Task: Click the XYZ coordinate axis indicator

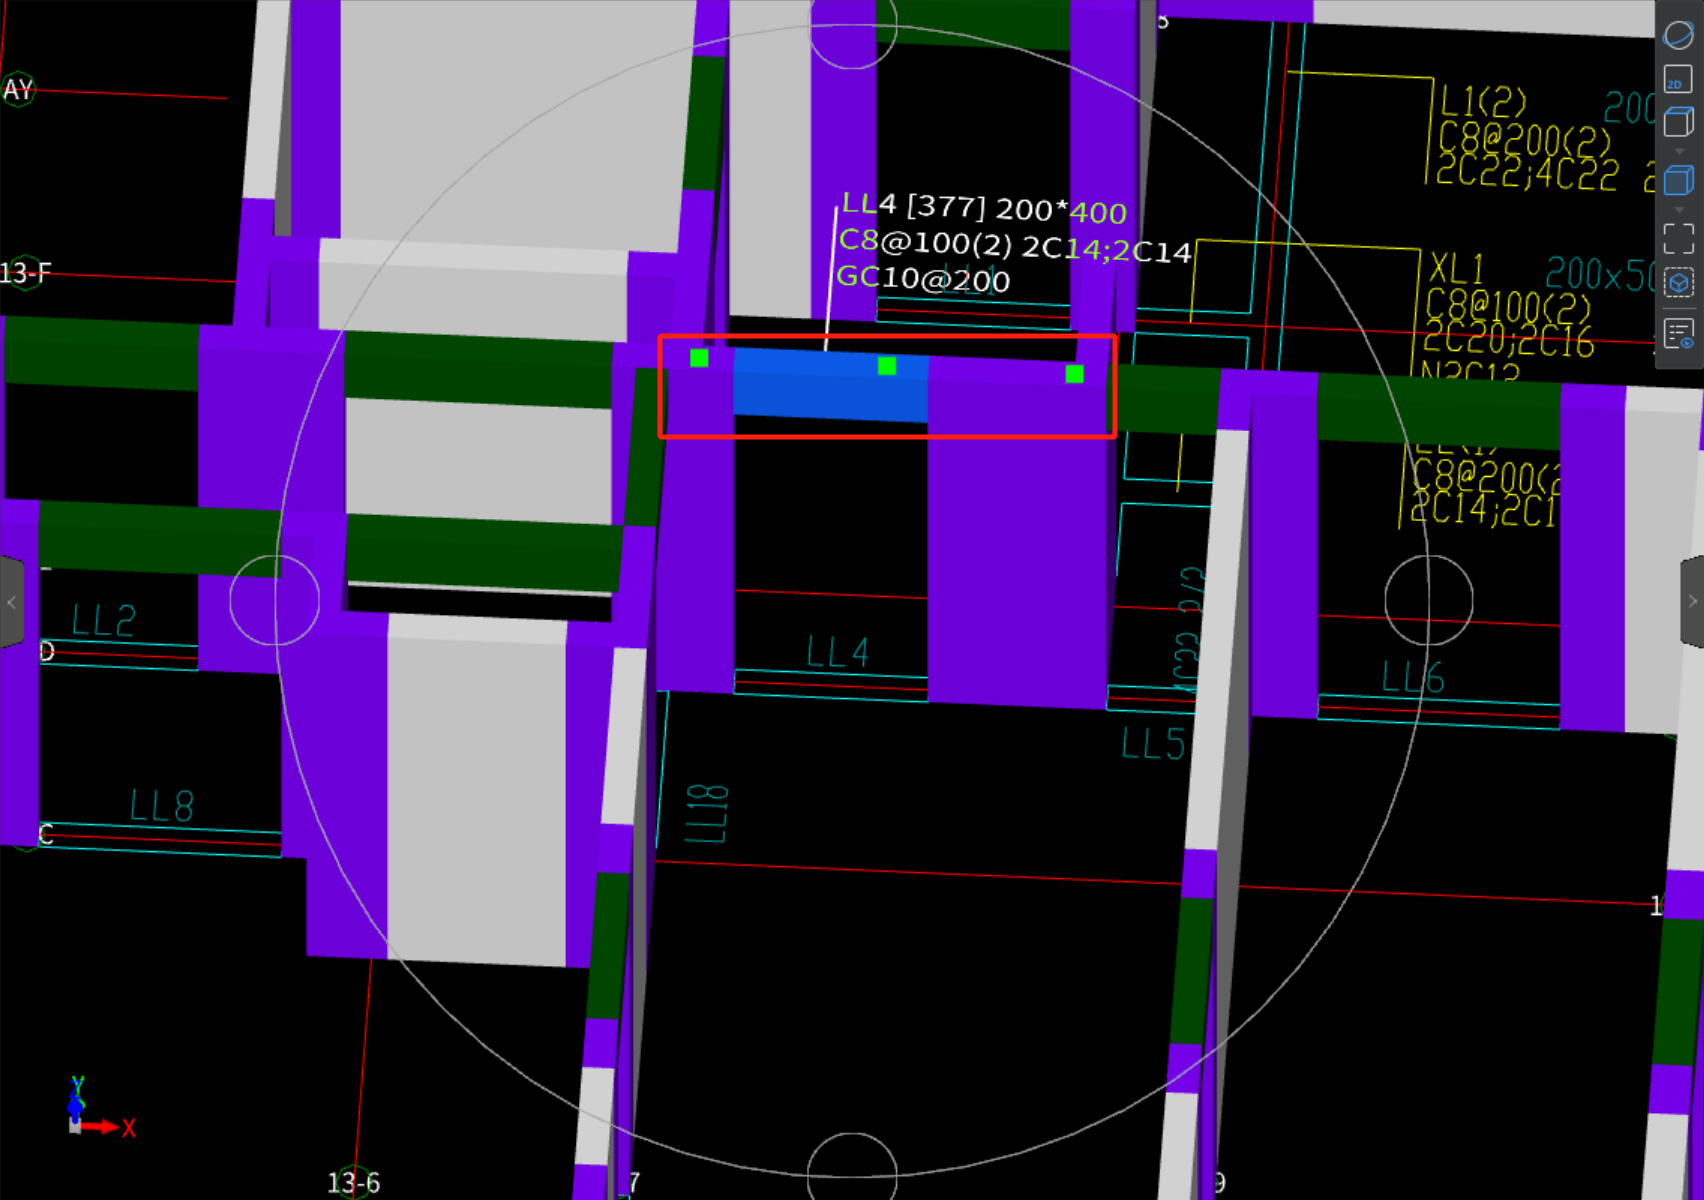Action: tap(100, 1108)
